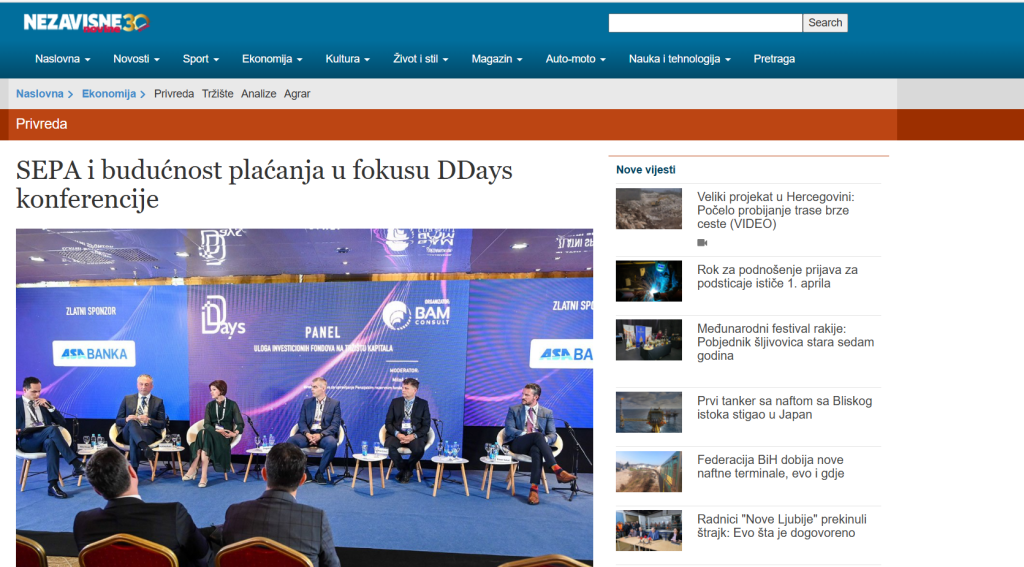
Task: Open the welding photo thumbnail
Action: [648, 281]
